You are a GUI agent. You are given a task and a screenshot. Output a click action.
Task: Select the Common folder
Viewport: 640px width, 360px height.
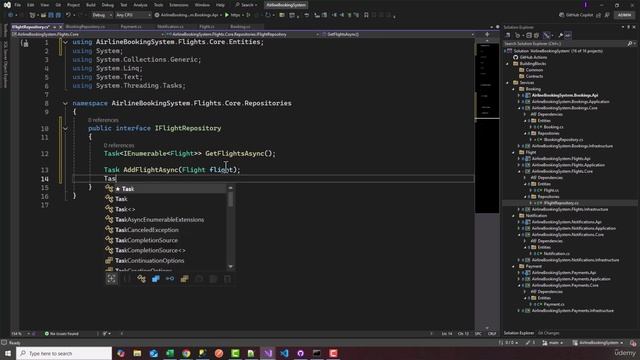534,70
